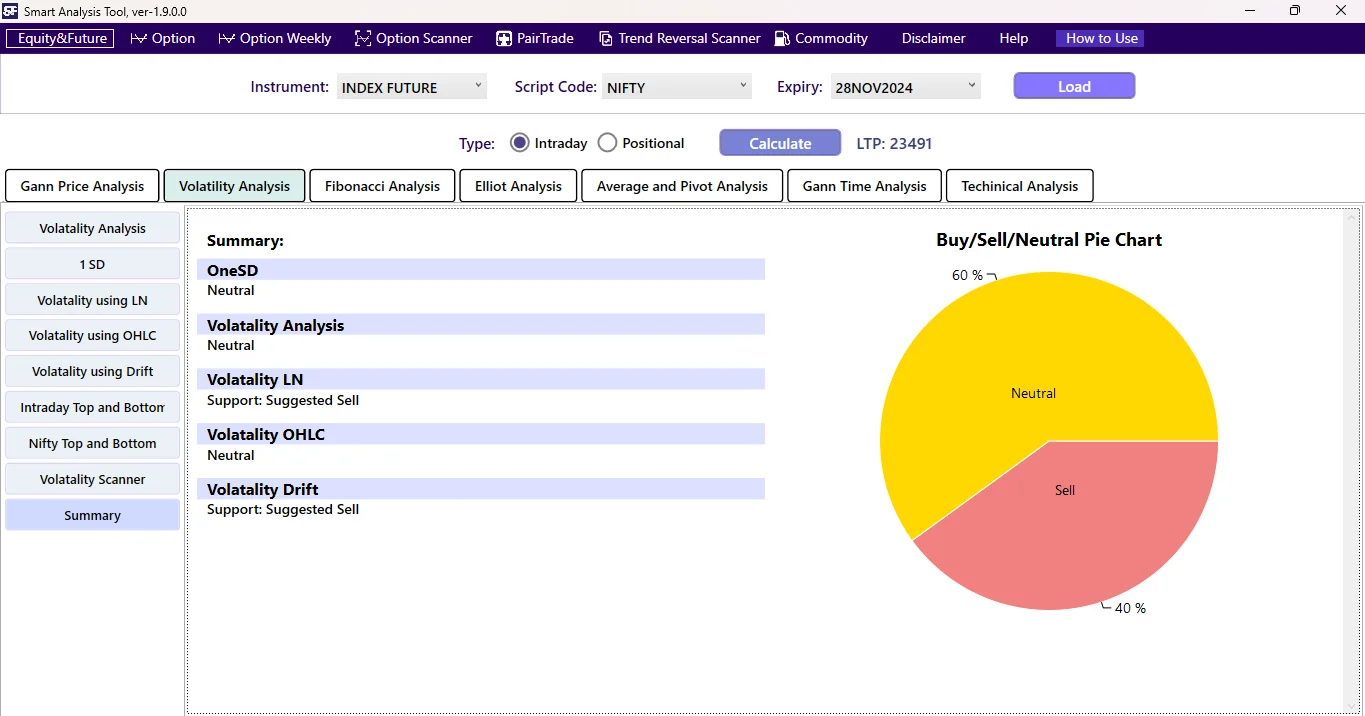Open the Gann Time Analysis tab
The width and height of the screenshot is (1365, 716).
863,185
